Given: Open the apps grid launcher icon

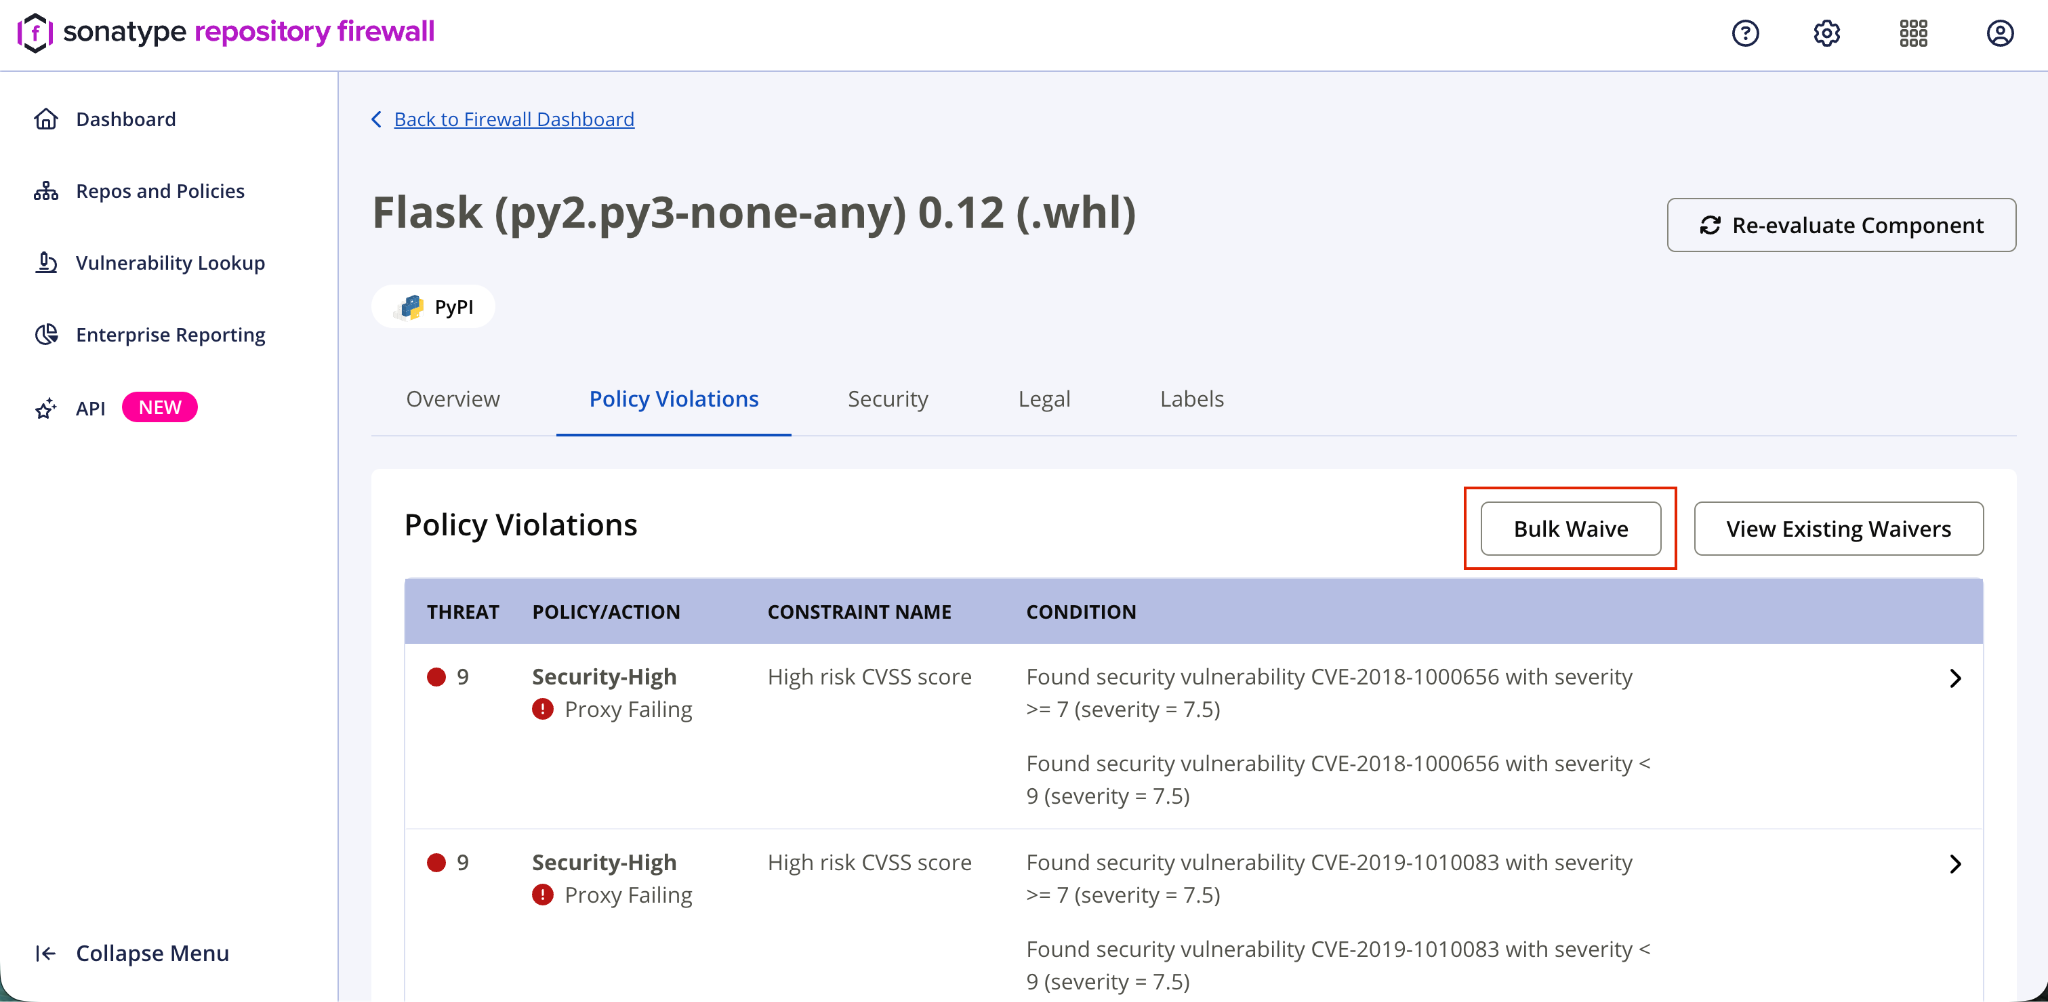Looking at the screenshot, I should coord(1913,33).
